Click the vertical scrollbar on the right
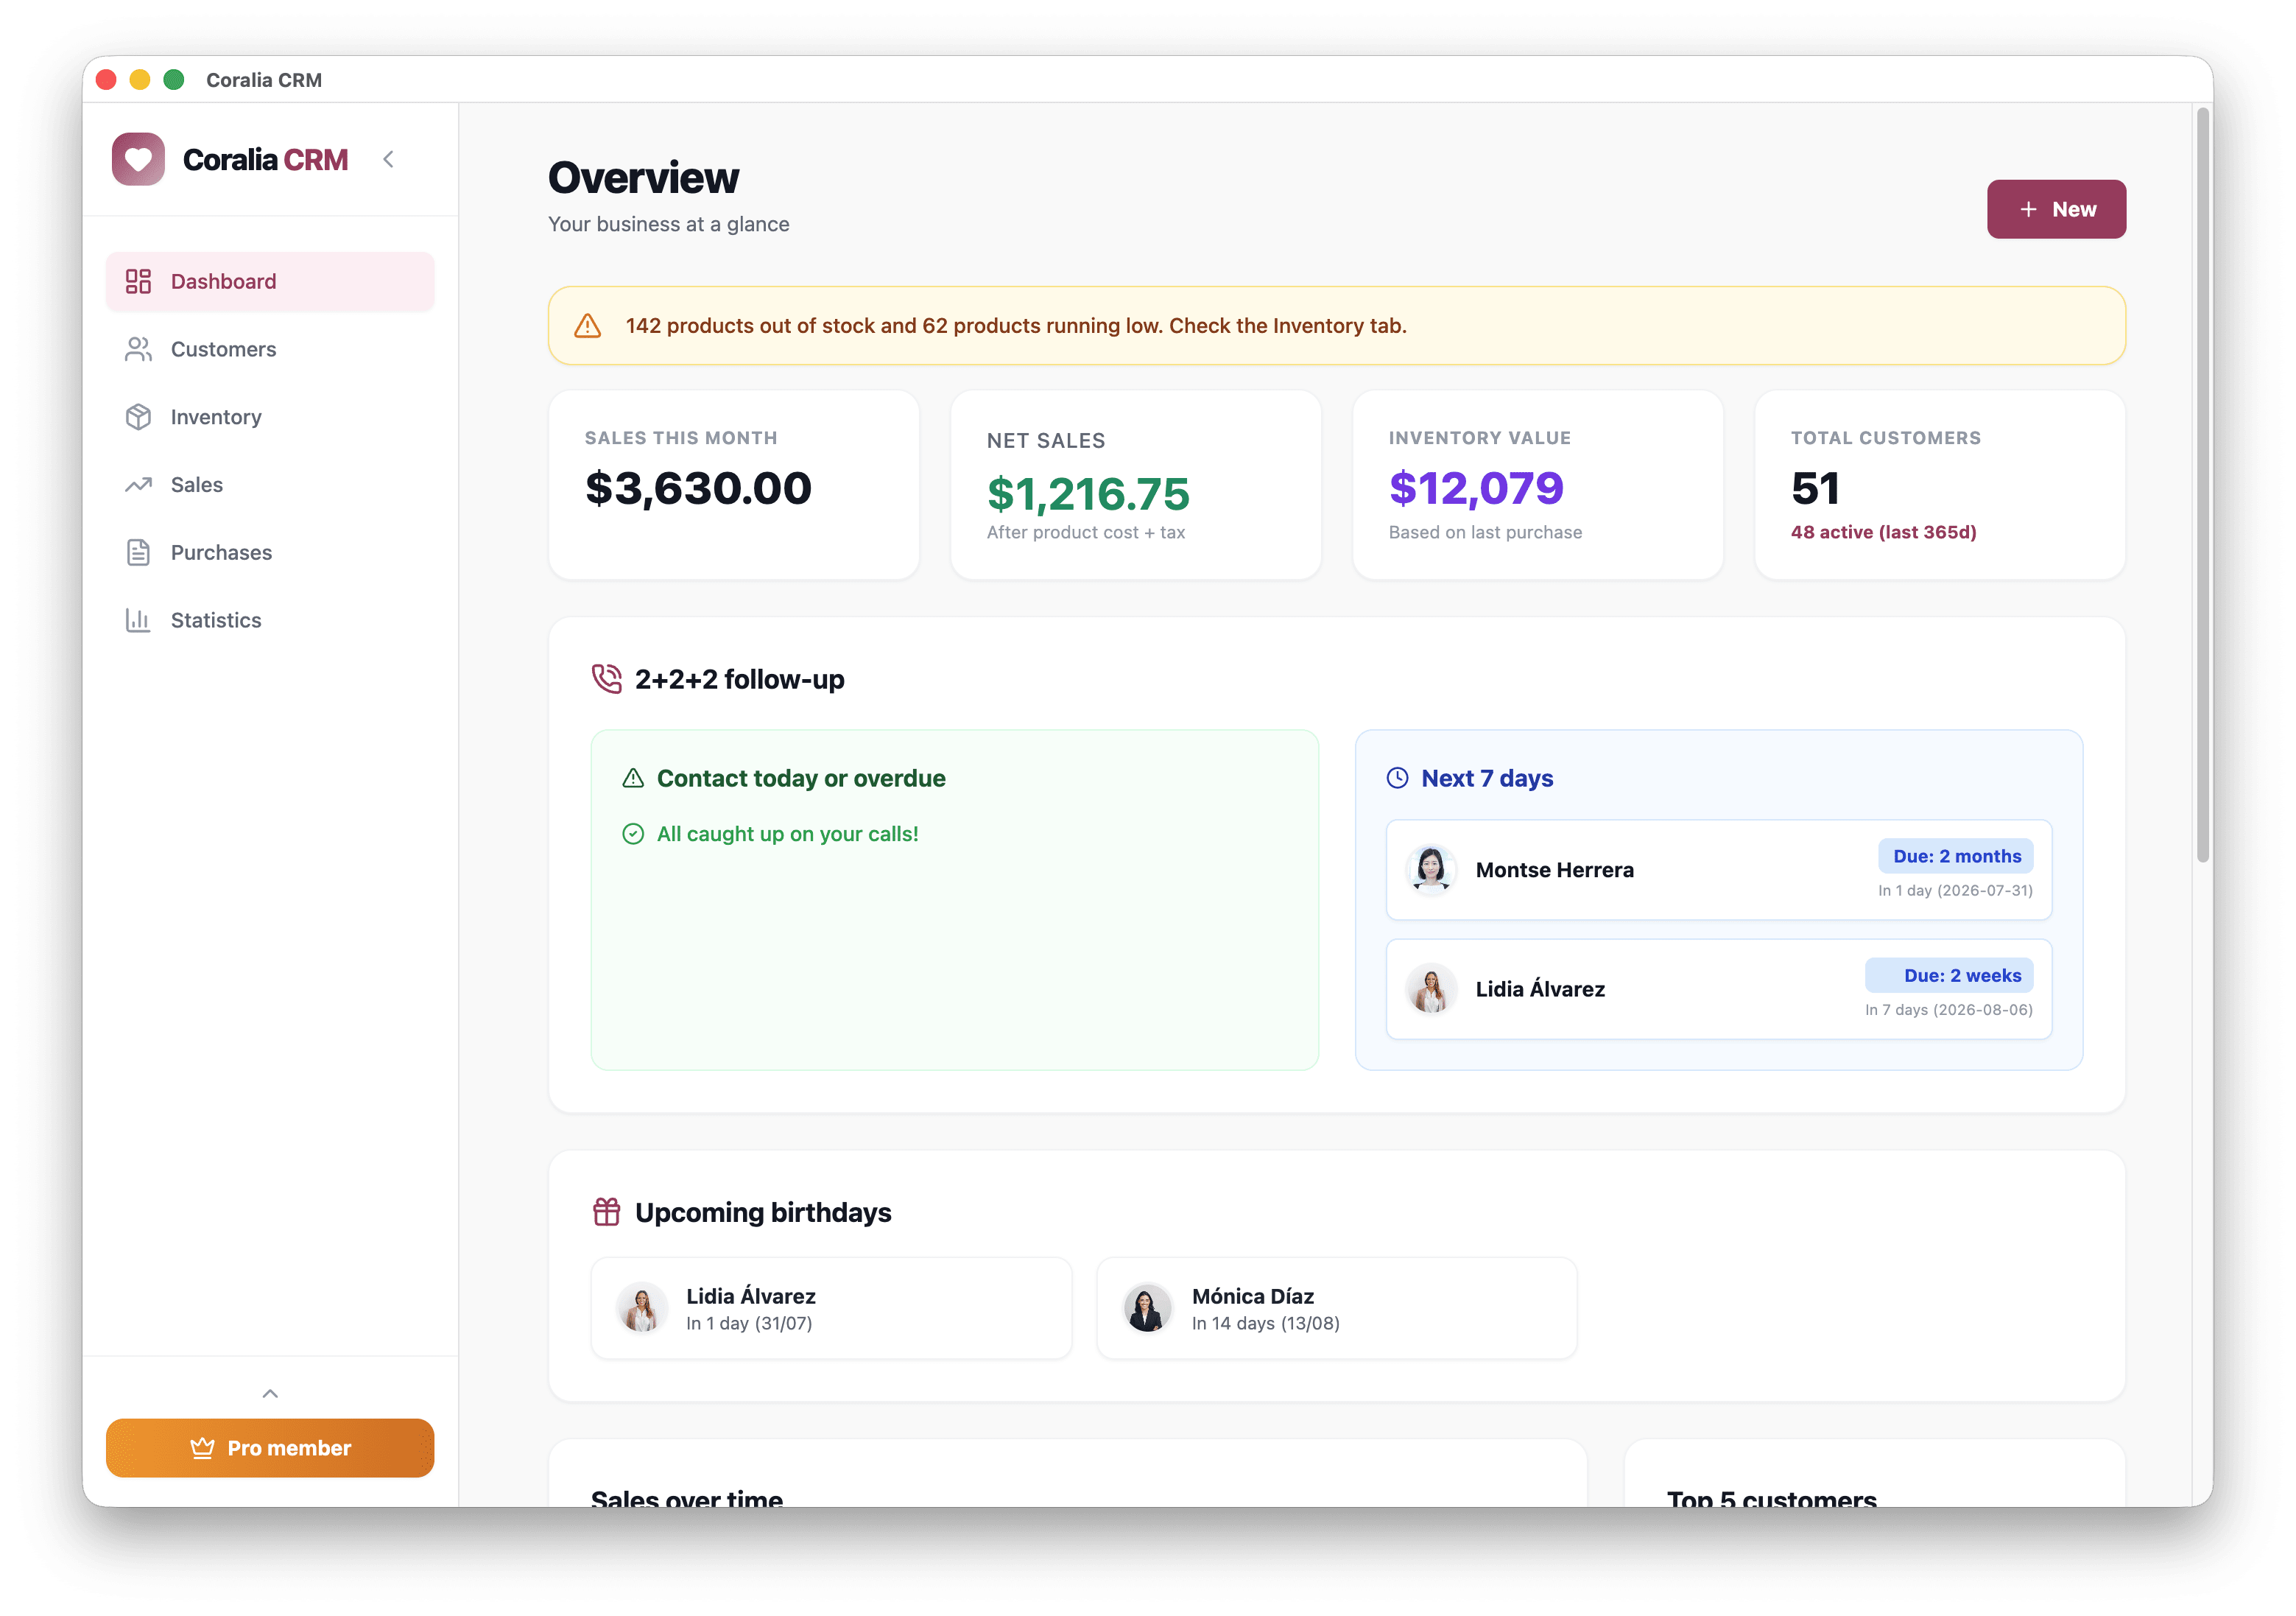2296x1616 pixels. coord(2202,485)
